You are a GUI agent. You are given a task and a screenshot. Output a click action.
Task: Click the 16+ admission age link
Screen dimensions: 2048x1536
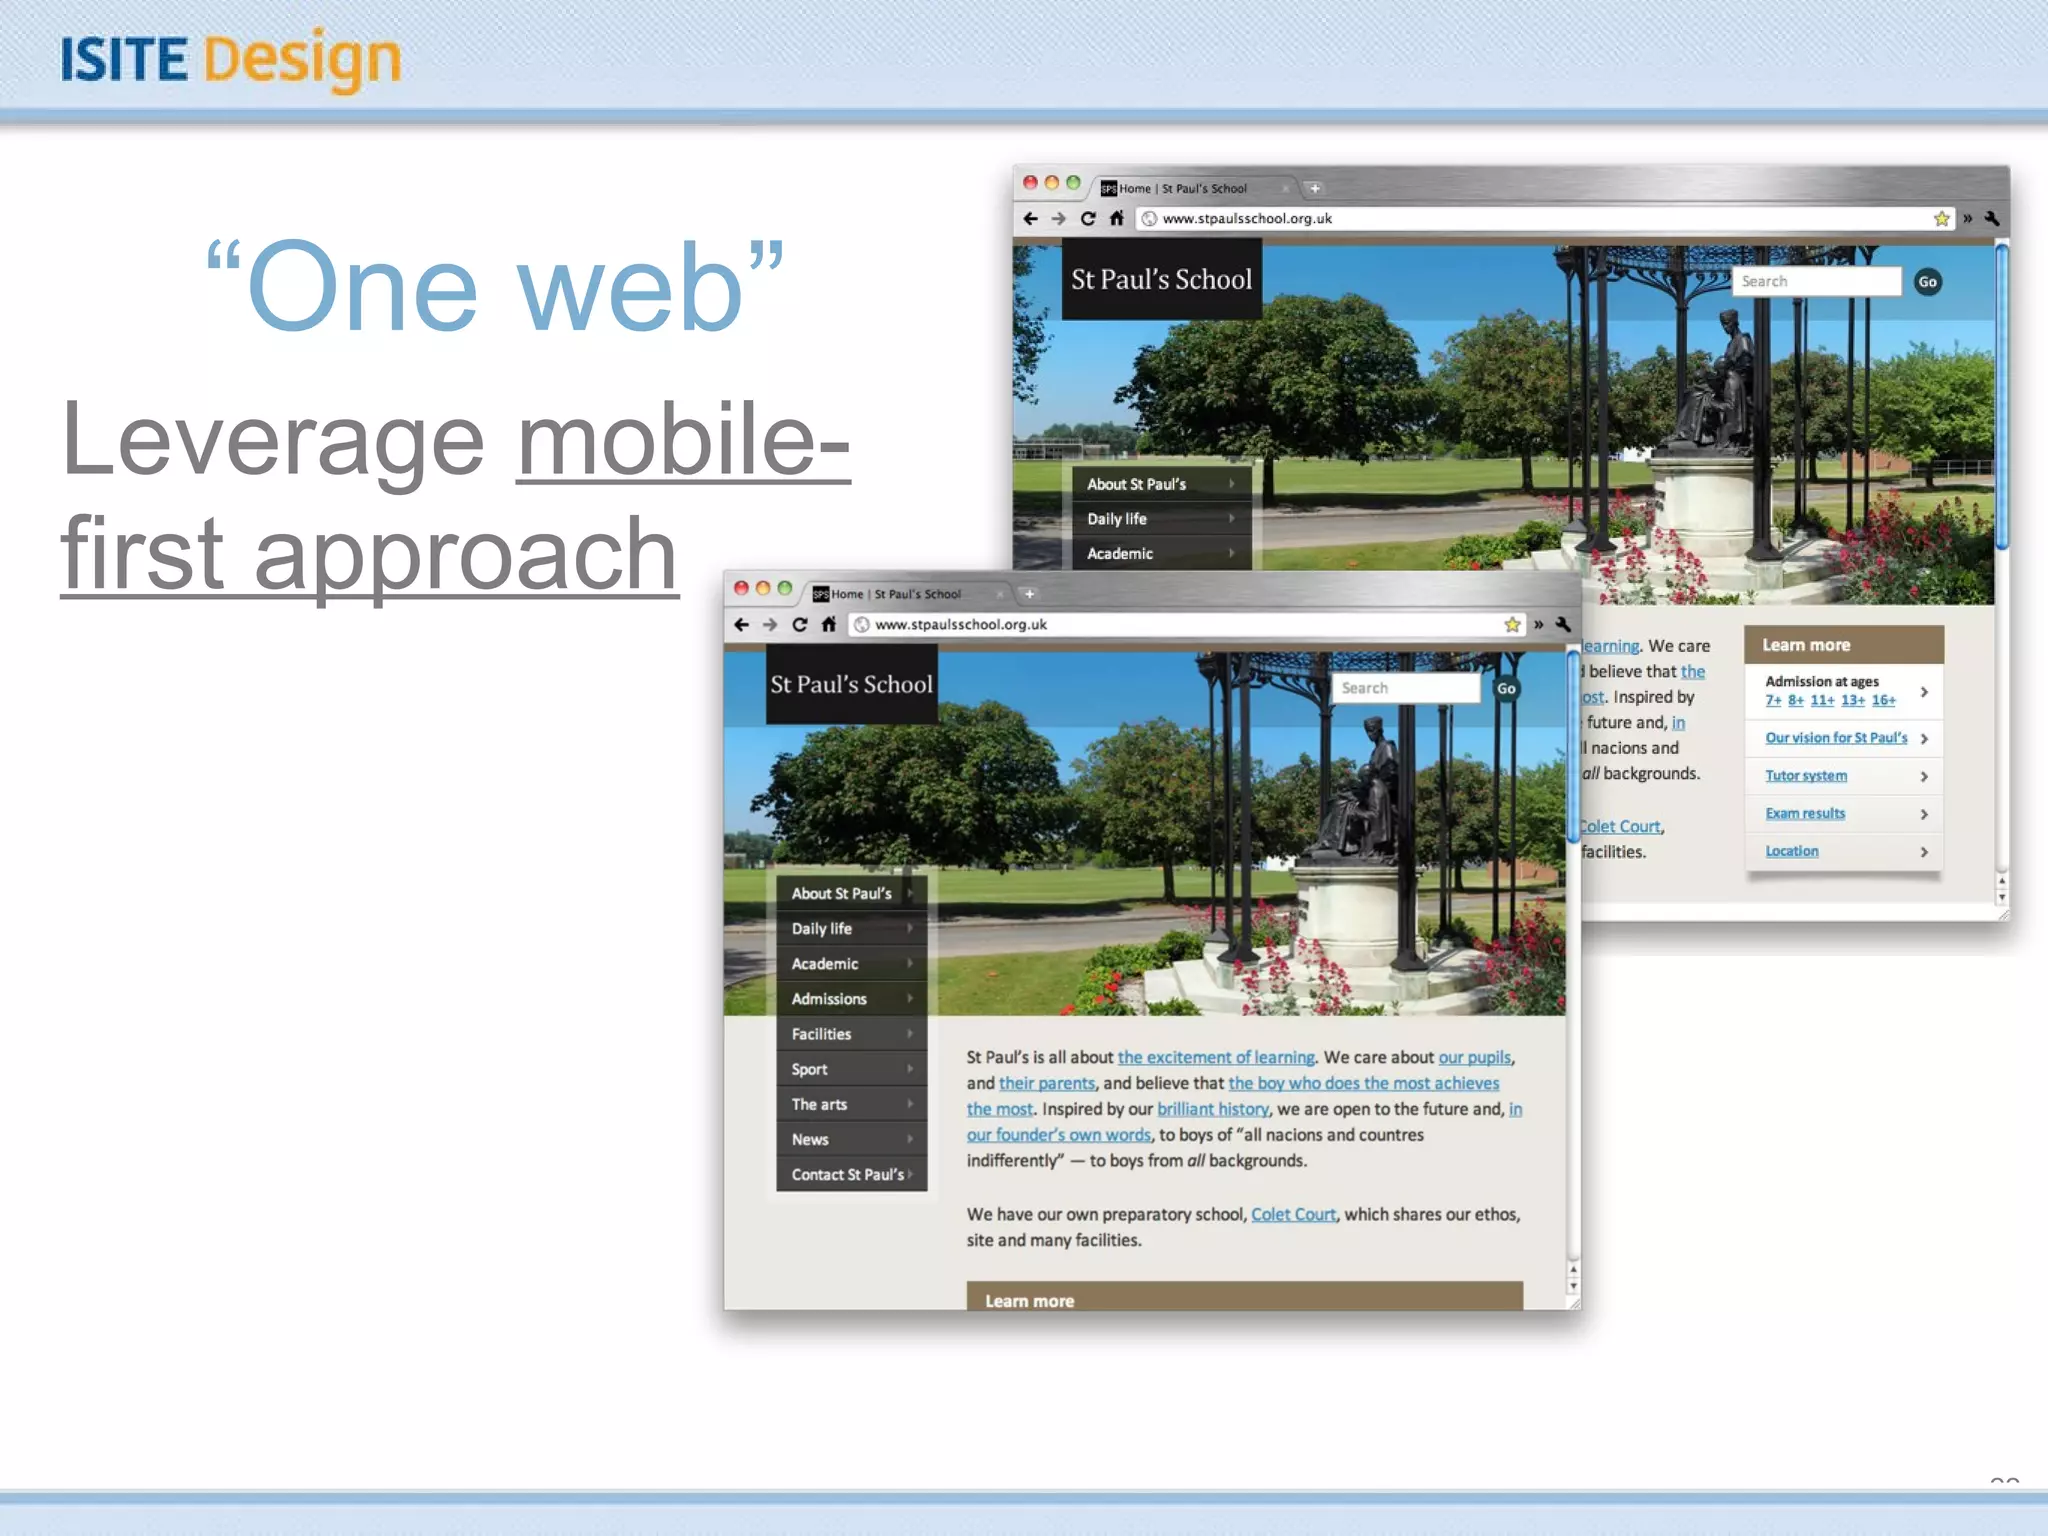click(x=1884, y=700)
